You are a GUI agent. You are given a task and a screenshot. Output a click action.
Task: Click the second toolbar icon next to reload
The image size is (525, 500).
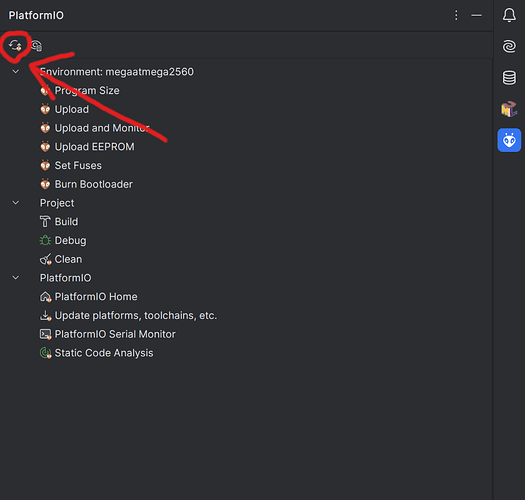tap(36, 46)
